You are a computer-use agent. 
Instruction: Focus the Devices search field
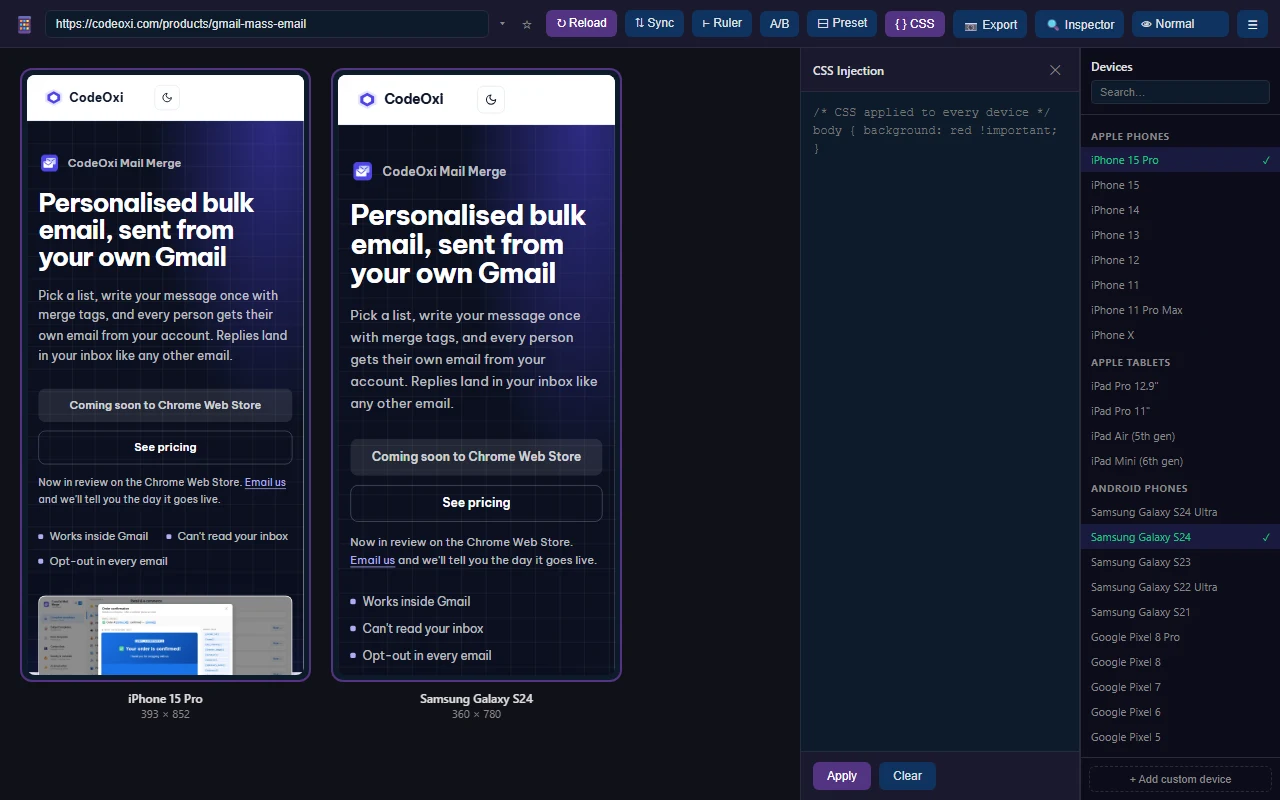1180,92
